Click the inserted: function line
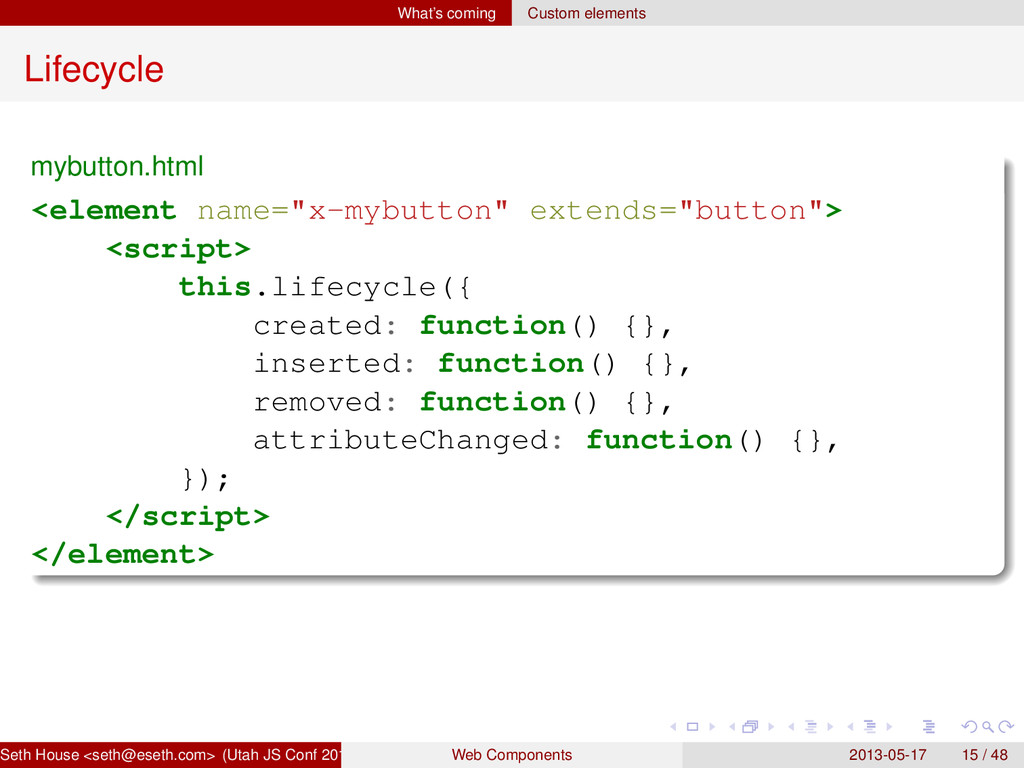The image size is (1024, 768). [472, 364]
